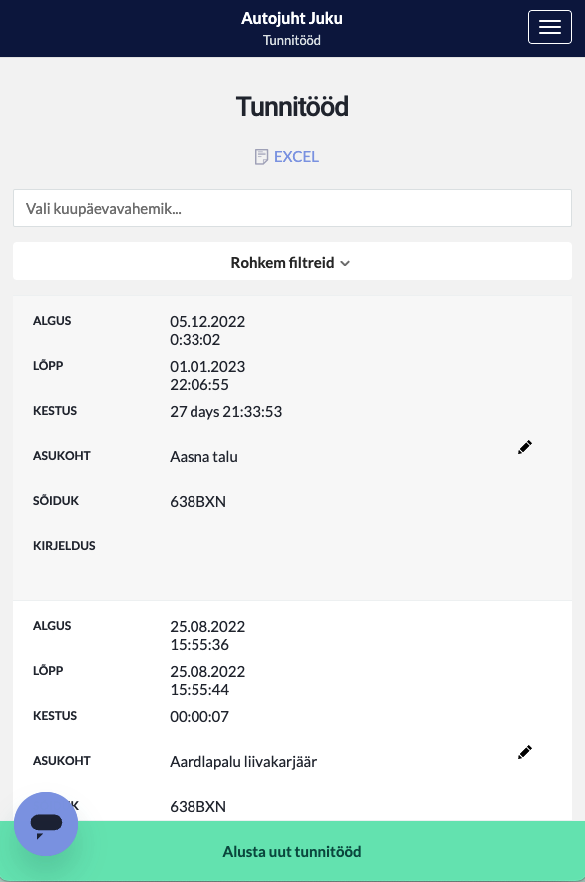This screenshot has width=585, height=882.
Task: Click the chevron next to Rohkem filtreid
Action: [x=345, y=263]
